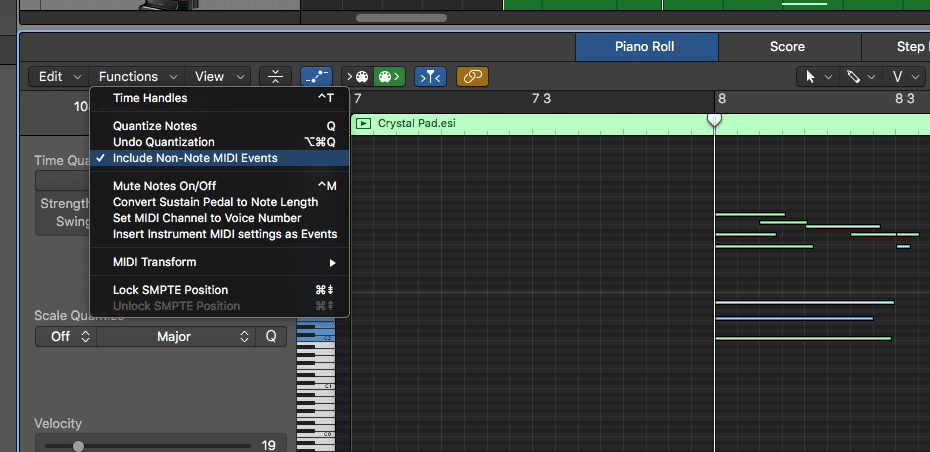Open the Pencil tool menu

pos(860,76)
